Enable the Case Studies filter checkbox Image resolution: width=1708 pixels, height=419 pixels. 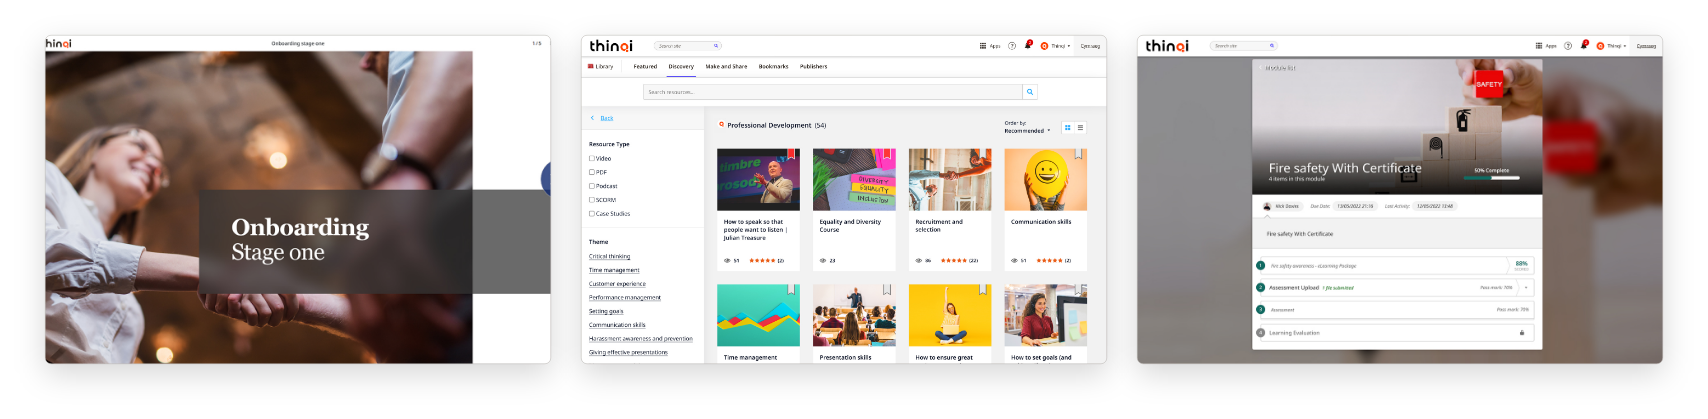(592, 214)
